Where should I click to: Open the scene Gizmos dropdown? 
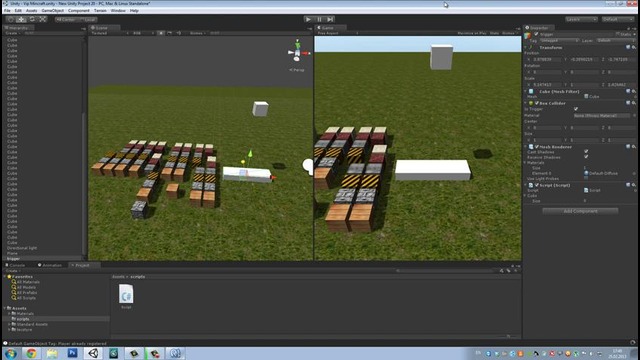point(198,33)
